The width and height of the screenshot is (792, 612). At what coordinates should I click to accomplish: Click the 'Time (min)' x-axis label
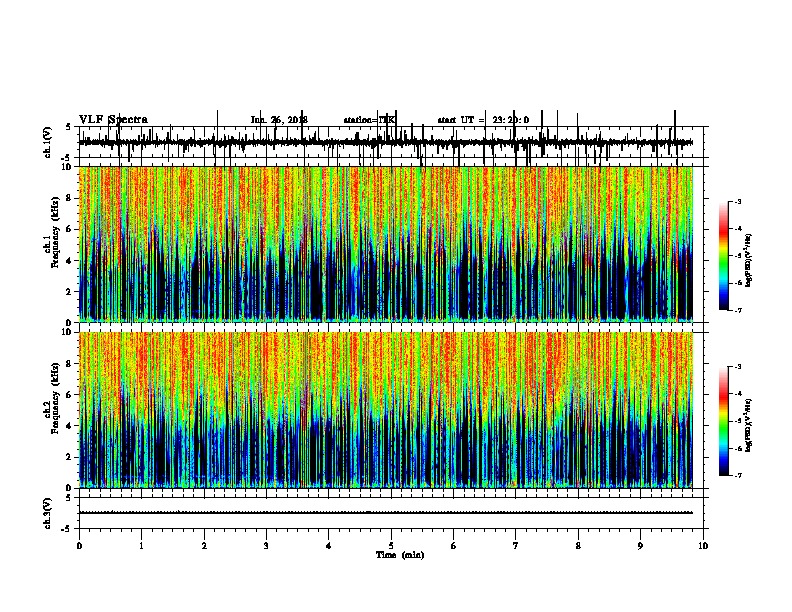coord(400,555)
